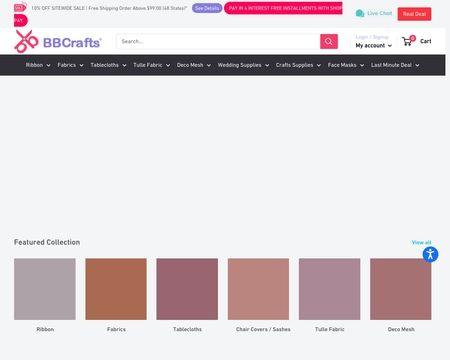Click the Real Deal button

point(414,14)
